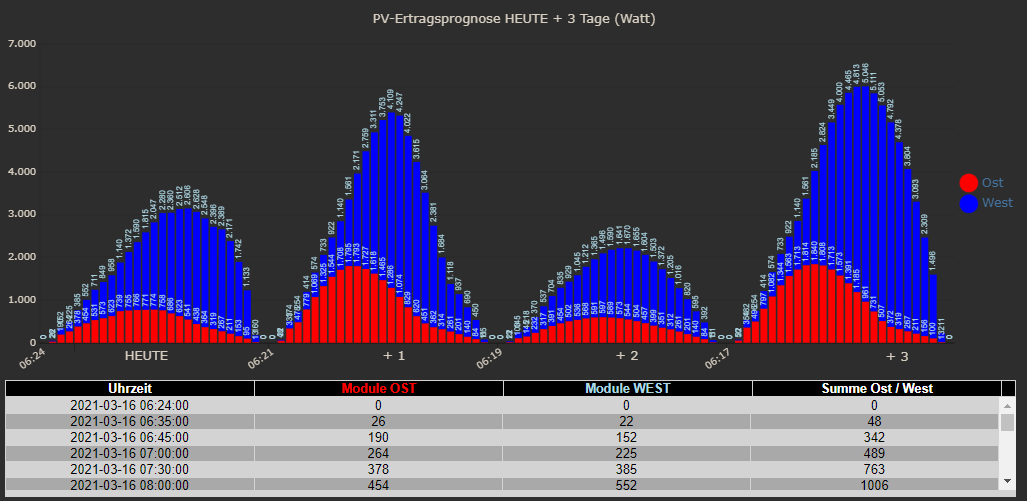Select cell 2021-03-16 07:00:00

pos(130,453)
